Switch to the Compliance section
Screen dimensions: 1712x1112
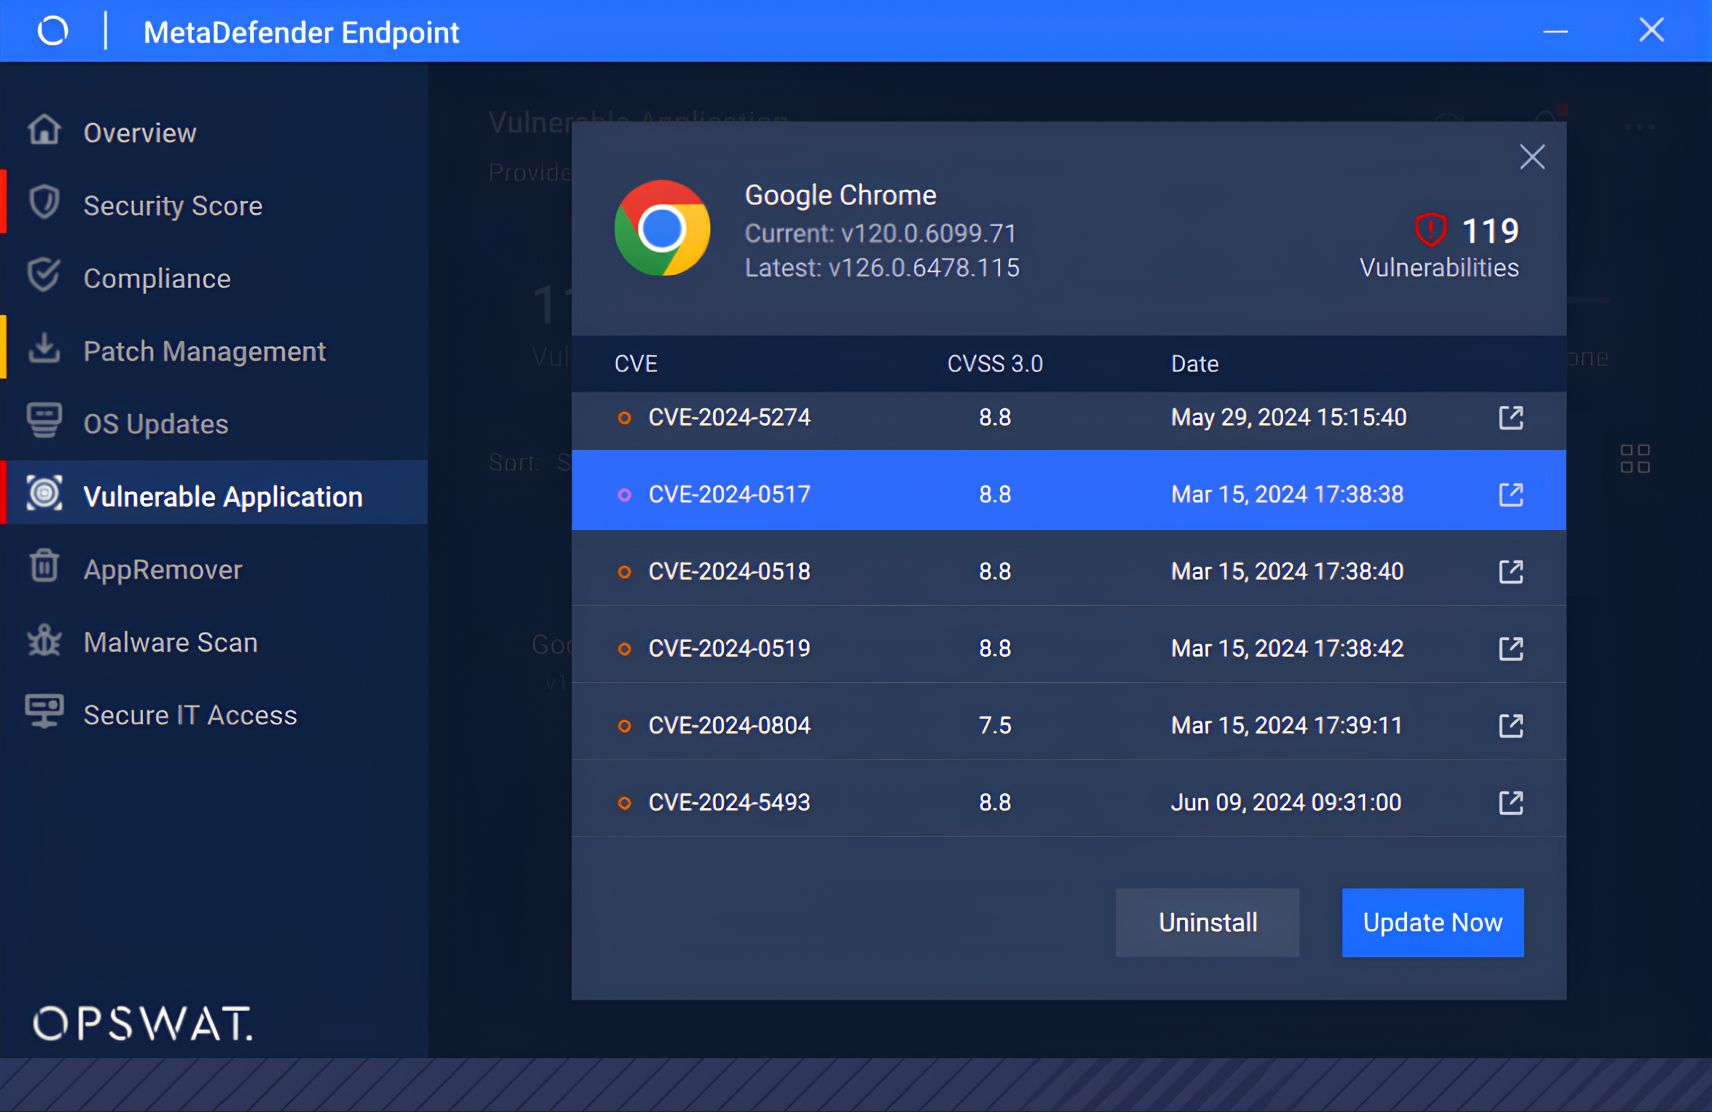pyautogui.click(x=156, y=277)
